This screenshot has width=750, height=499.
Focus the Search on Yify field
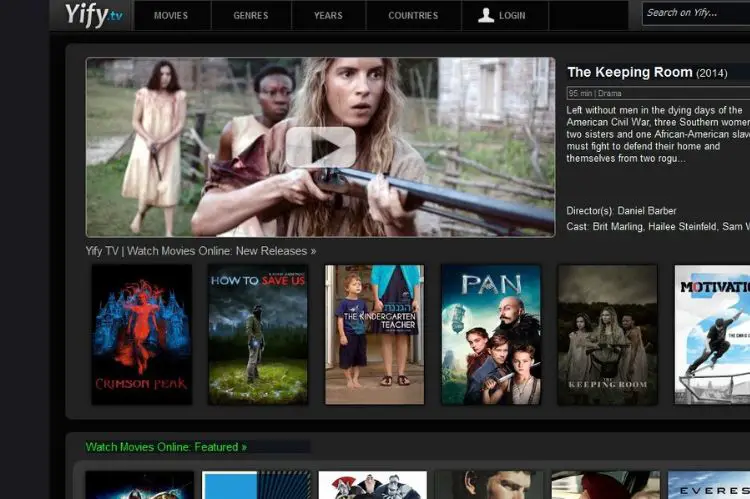696,13
